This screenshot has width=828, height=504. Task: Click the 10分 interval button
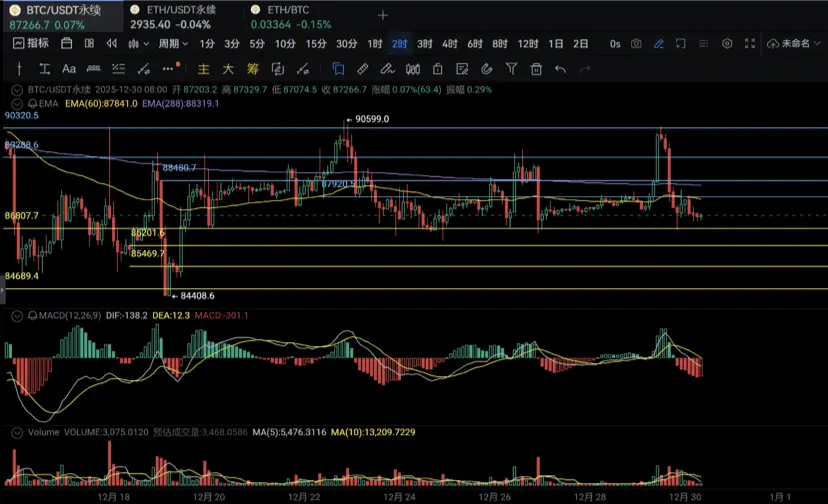[x=285, y=44]
